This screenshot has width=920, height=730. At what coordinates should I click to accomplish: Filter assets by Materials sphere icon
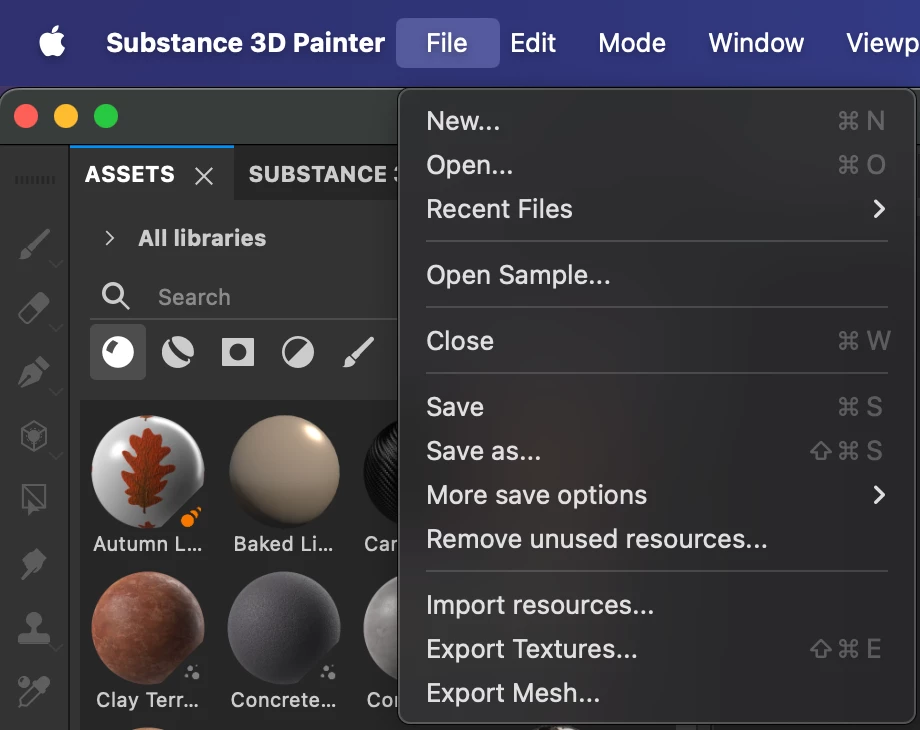118,352
